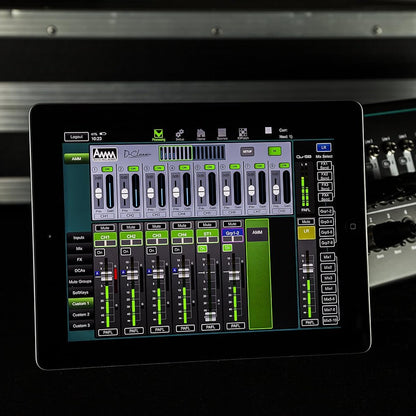Tap the white square icon beside Curr
Viewport: 416px width, 416px height.
268,130
